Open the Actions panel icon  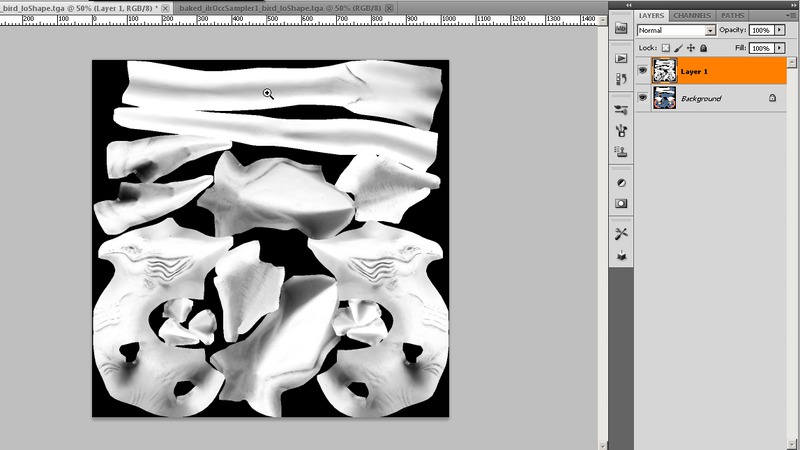point(621,59)
